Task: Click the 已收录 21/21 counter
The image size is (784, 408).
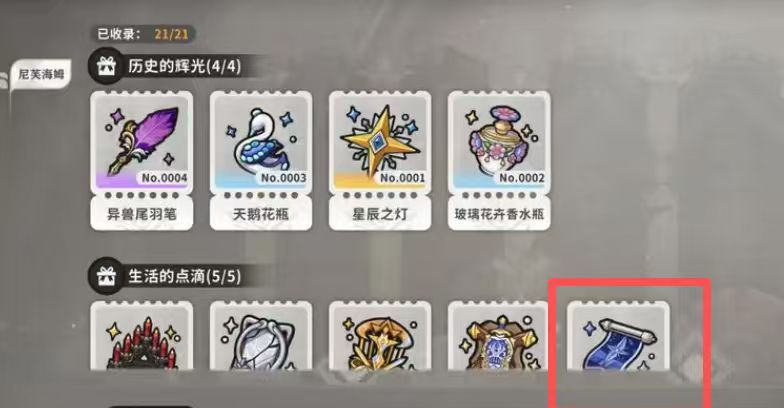Action: (x=143, y=34)
